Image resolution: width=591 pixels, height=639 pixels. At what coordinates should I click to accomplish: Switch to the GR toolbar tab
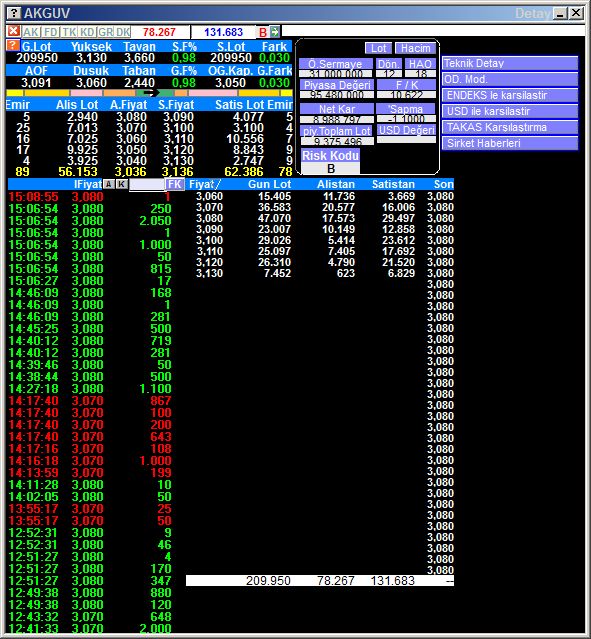tap(106, 32)
